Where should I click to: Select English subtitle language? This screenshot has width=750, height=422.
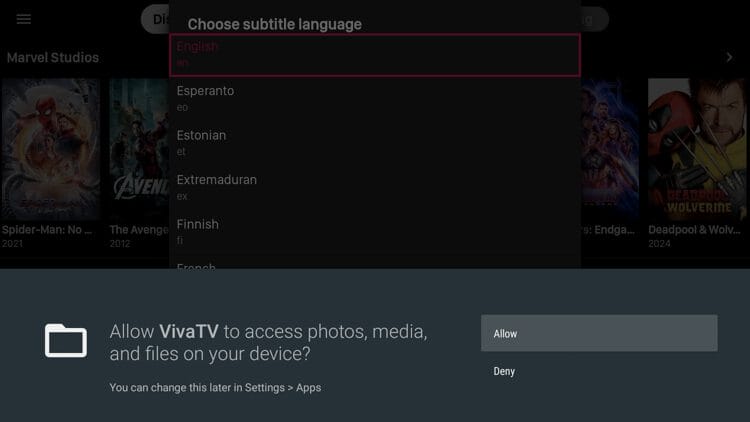coord(374,54)
